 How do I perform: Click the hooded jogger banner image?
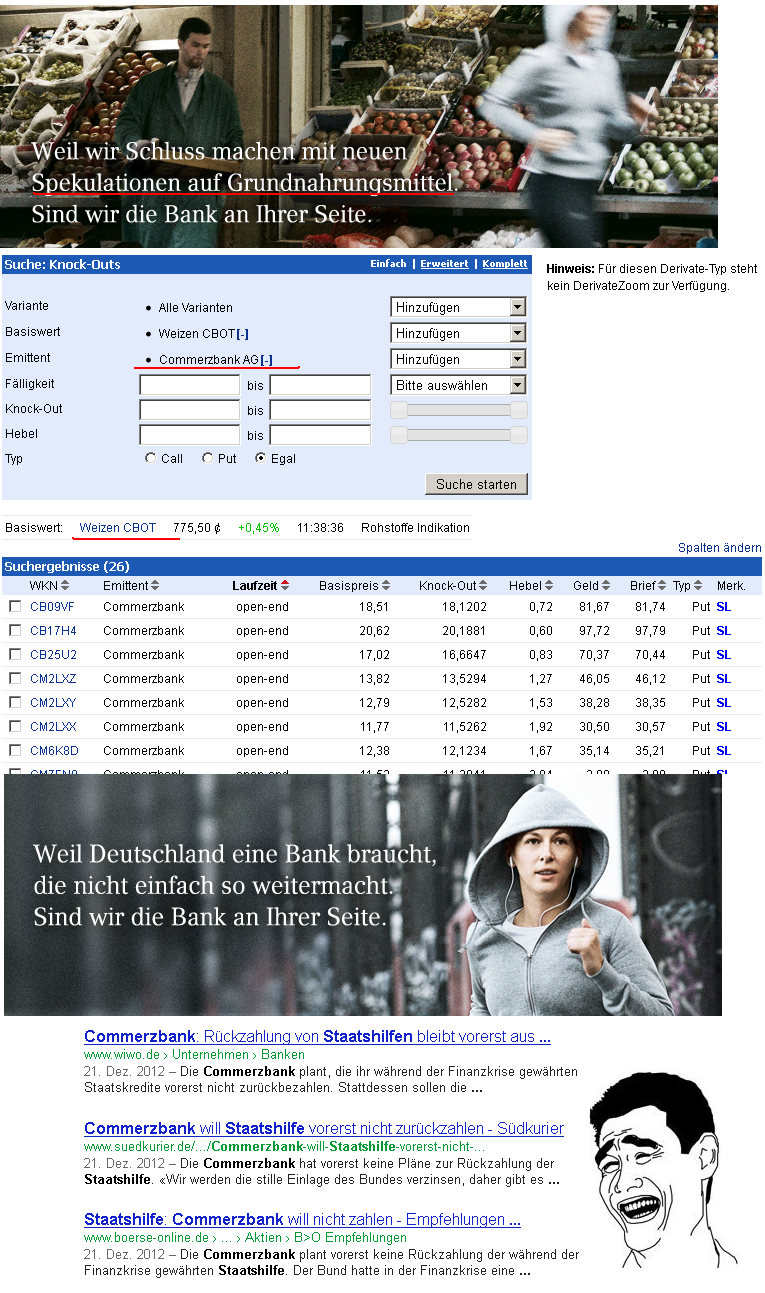363,895
